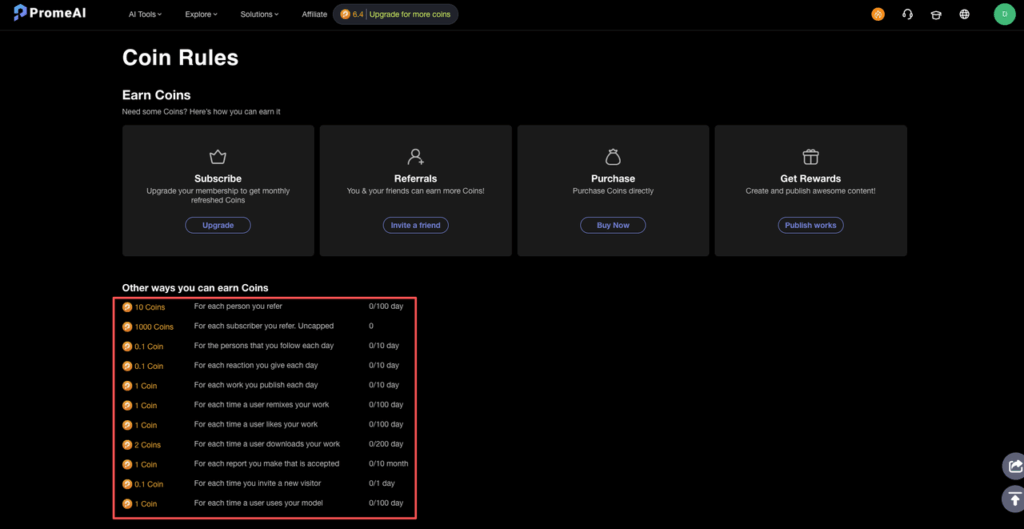Screen dimensions: 1024x529
Task: Click 'Other ways you can earn Coins' heading
Action: (195, 287)
